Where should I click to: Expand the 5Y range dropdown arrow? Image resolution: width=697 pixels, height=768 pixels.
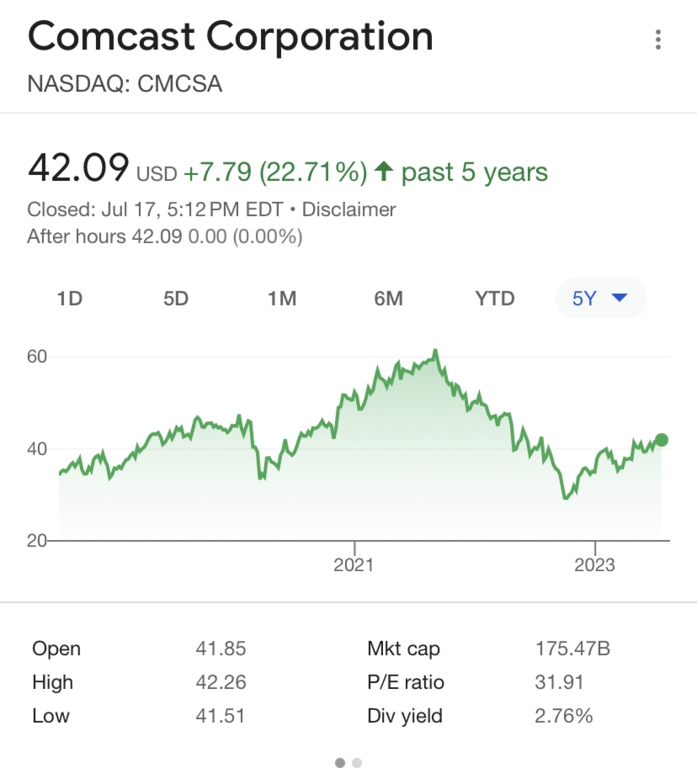620,297
